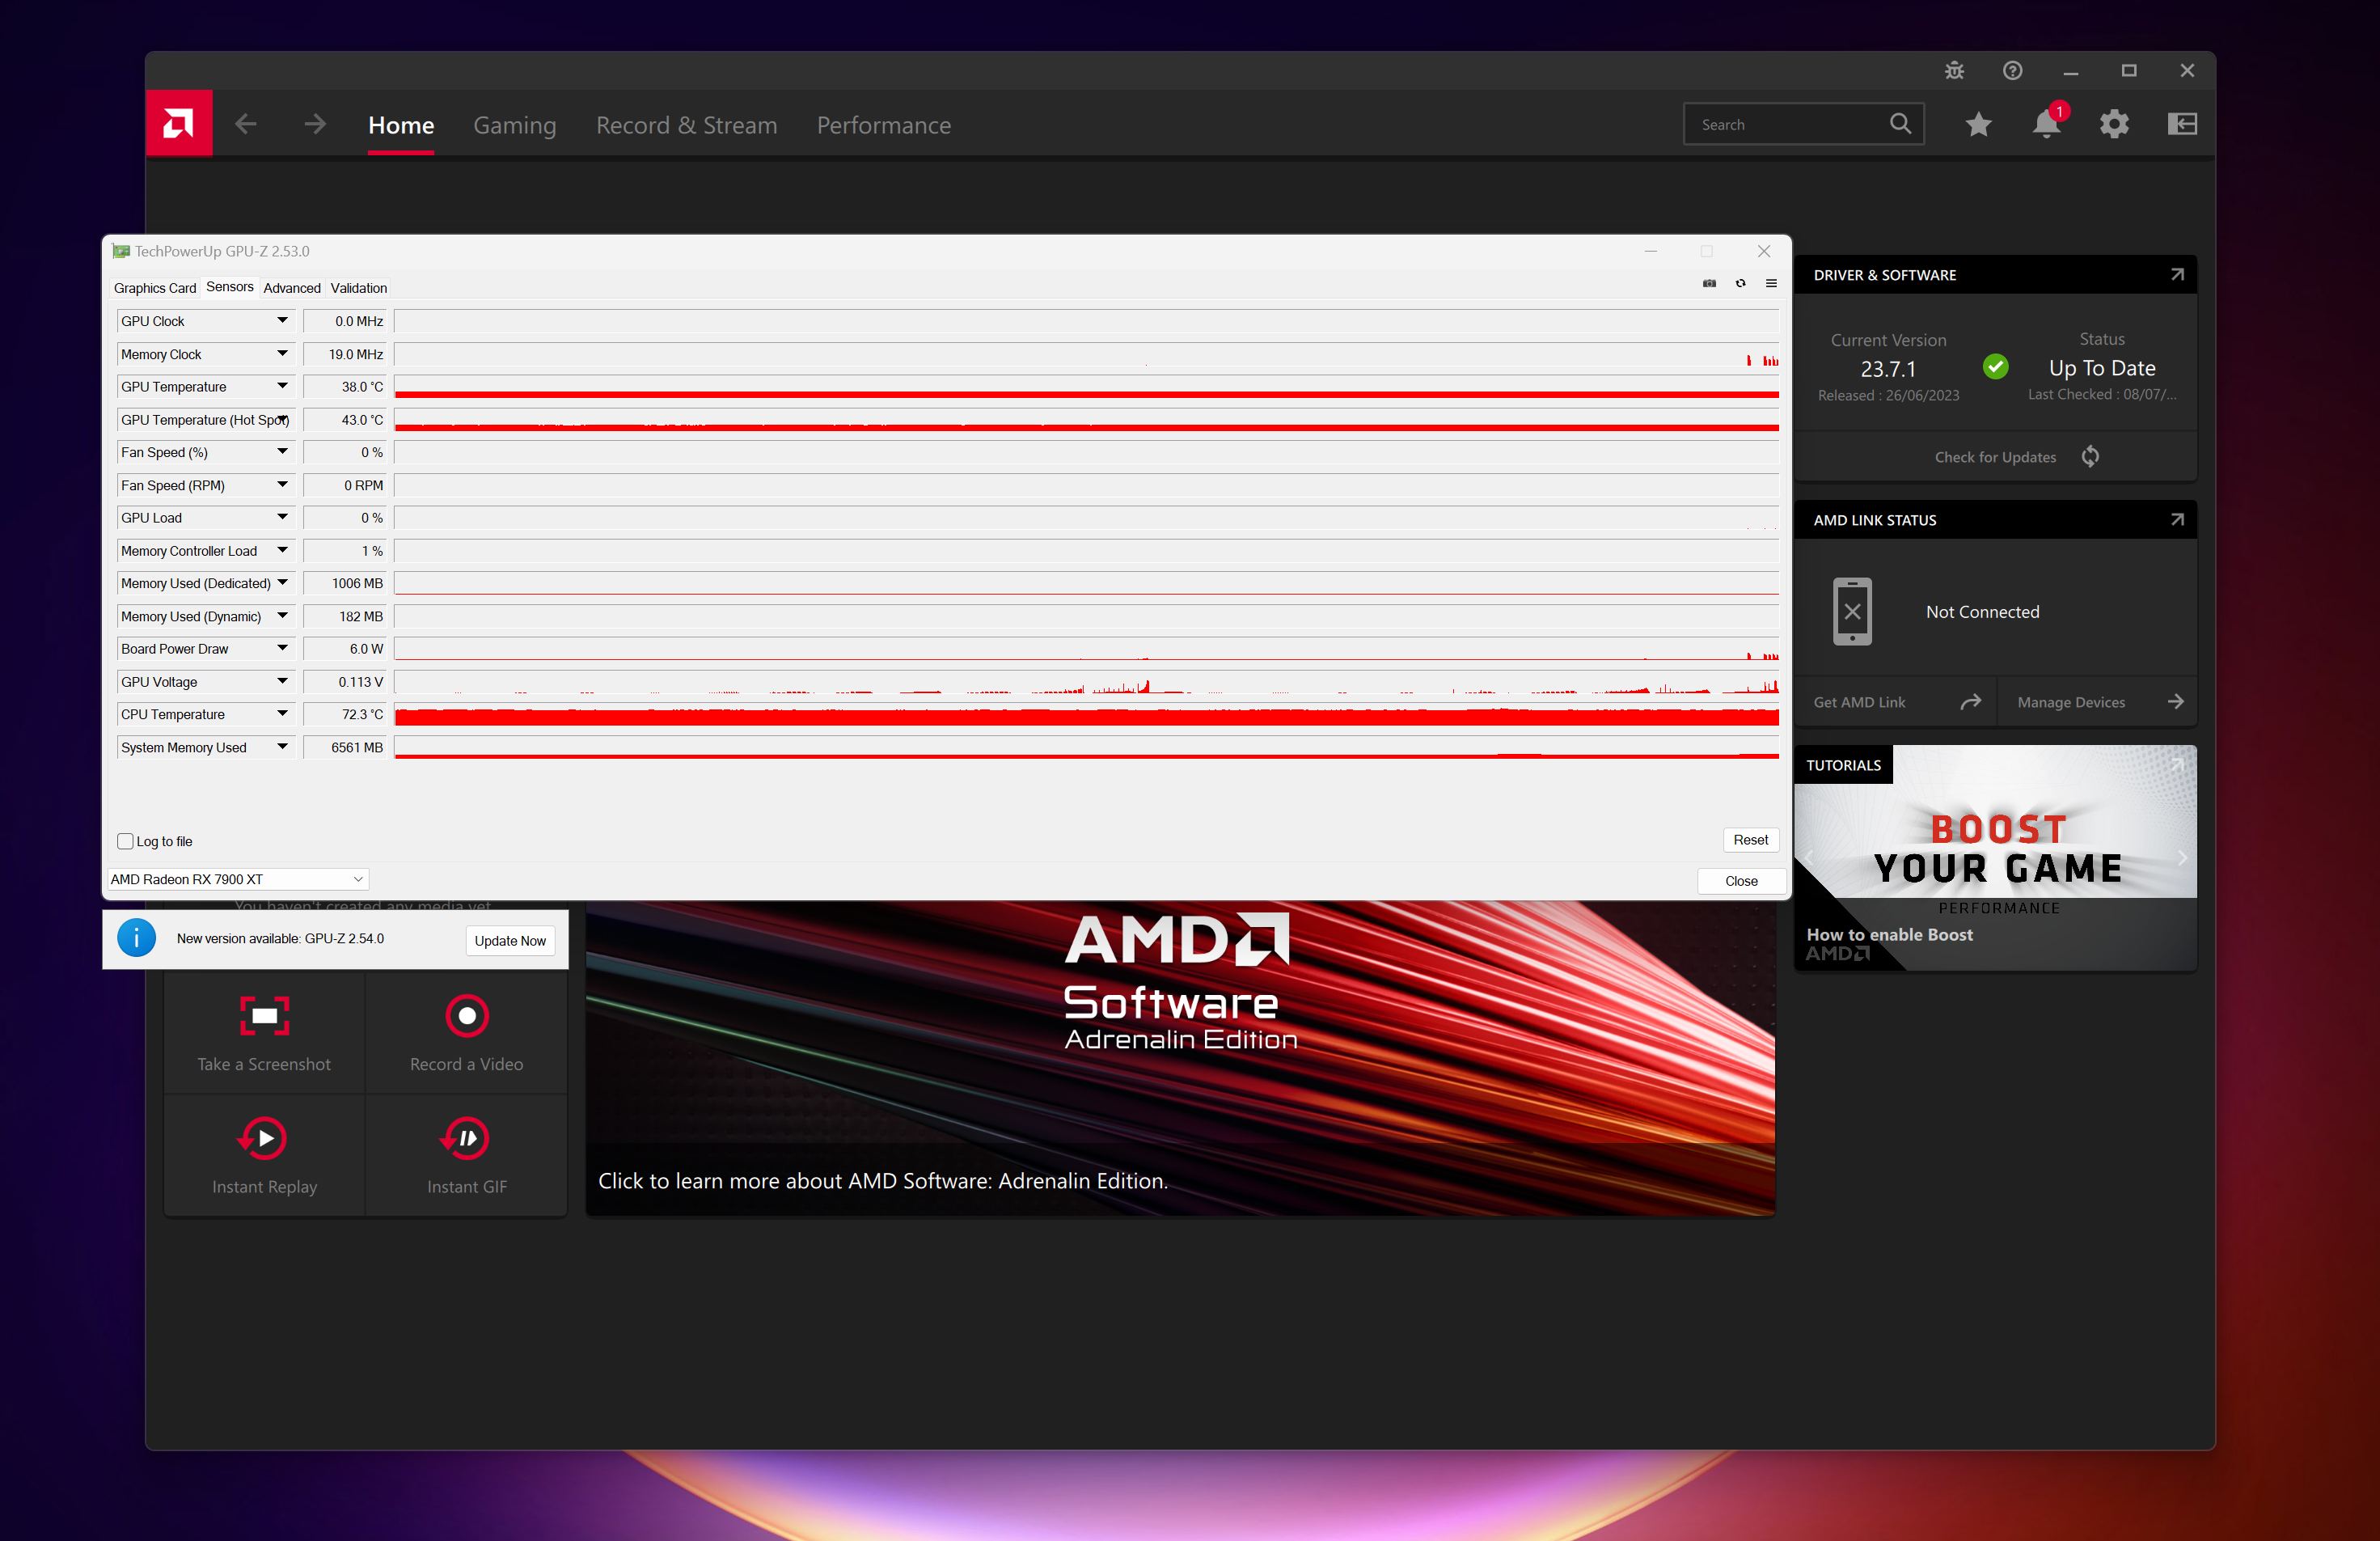Viewport: 2380px width, 1541px height.
Task: Click the Manage Devices arrow
Action: pos(2176,702)
